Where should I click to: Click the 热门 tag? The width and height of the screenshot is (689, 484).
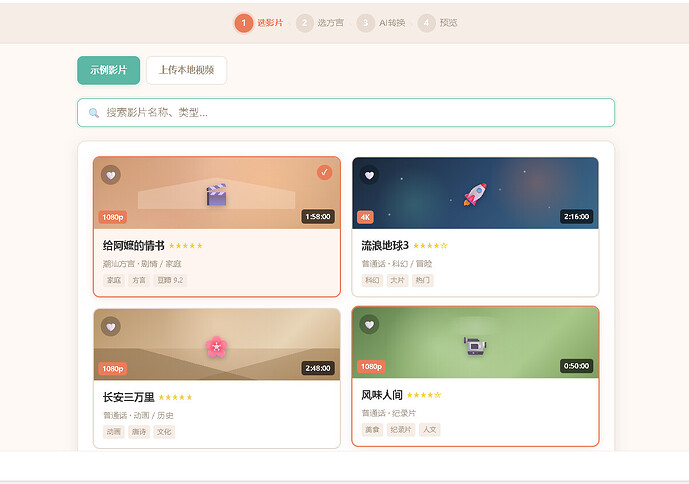point(423,280)
